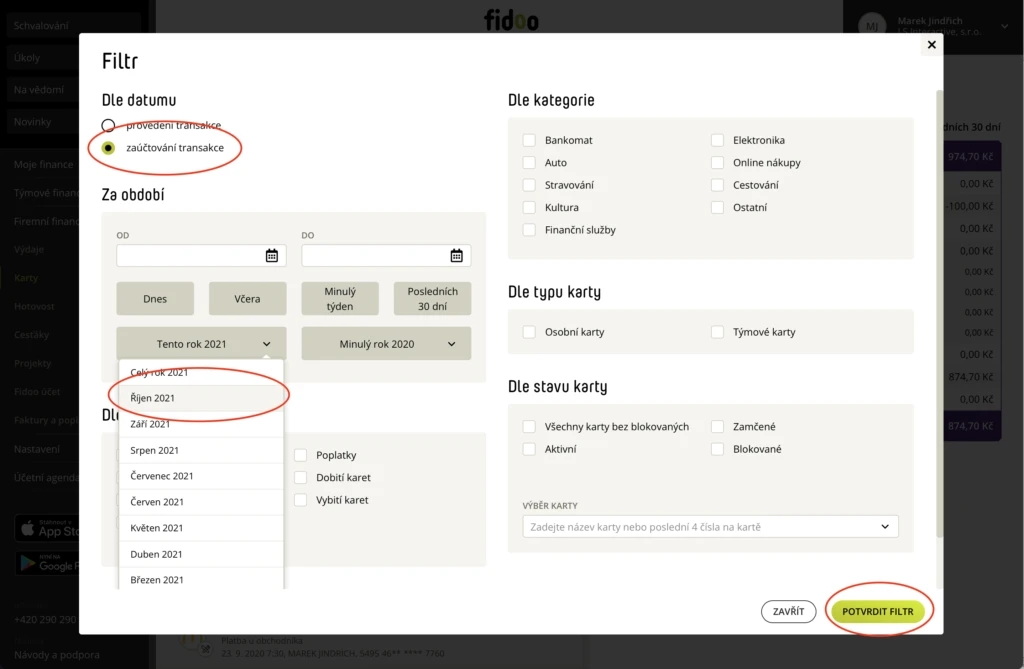Check the Bankomat category checkbox
The height and width of the screenshot is (669, 1024).
point(529,140)
